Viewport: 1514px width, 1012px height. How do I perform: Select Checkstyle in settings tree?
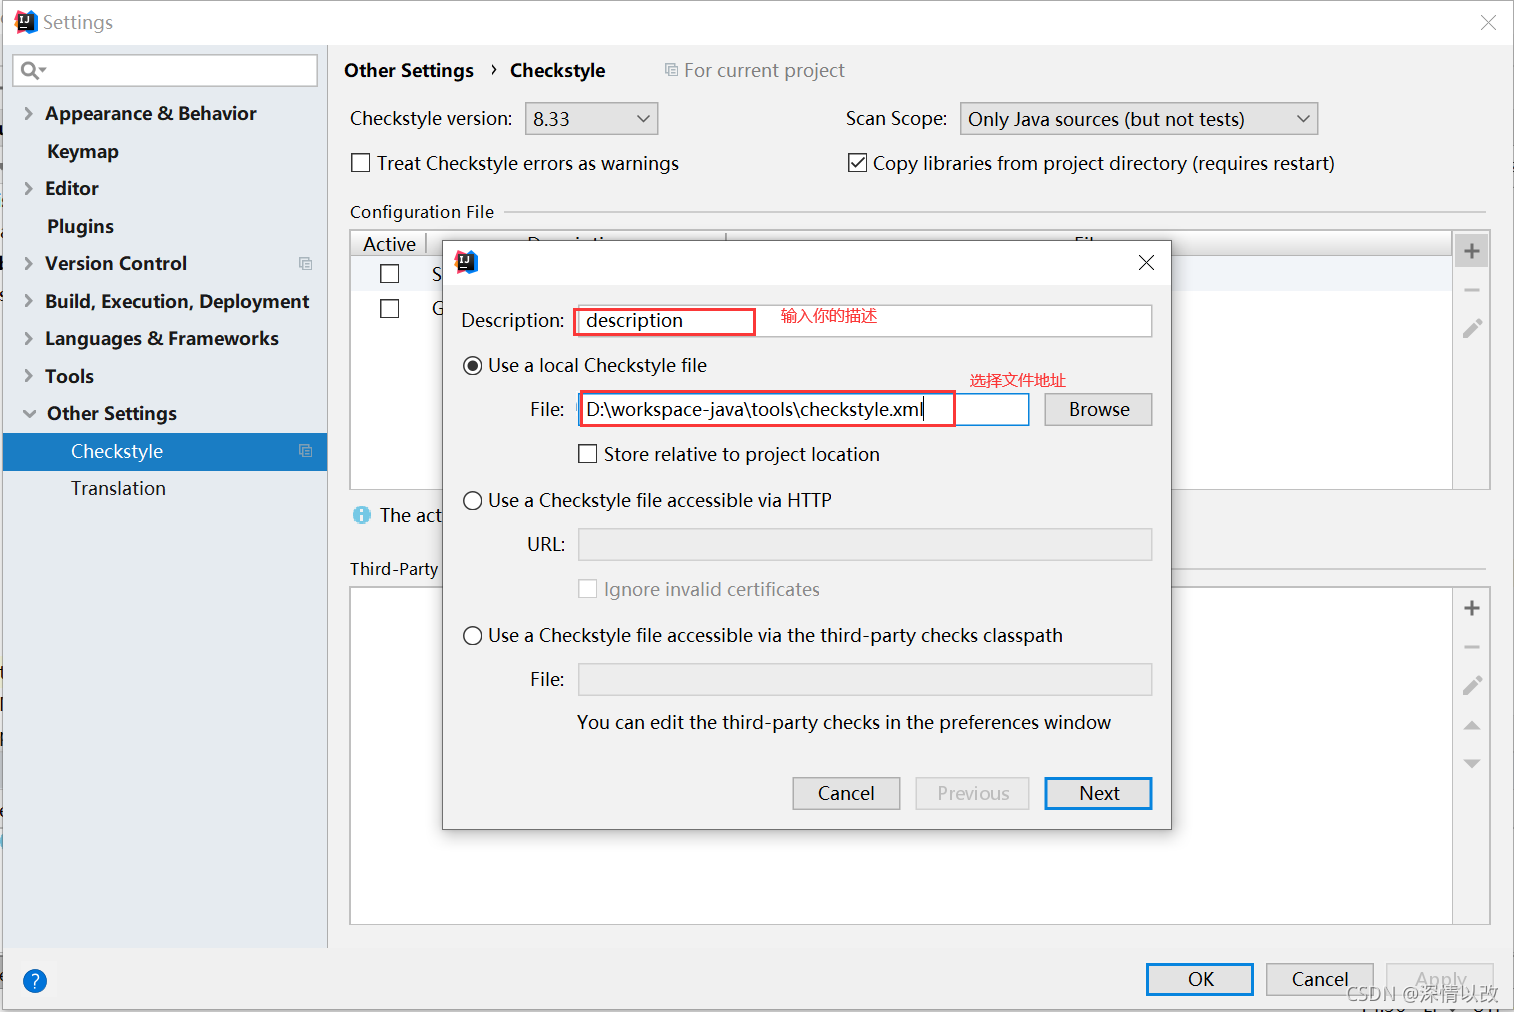click(x=165, y=451)
